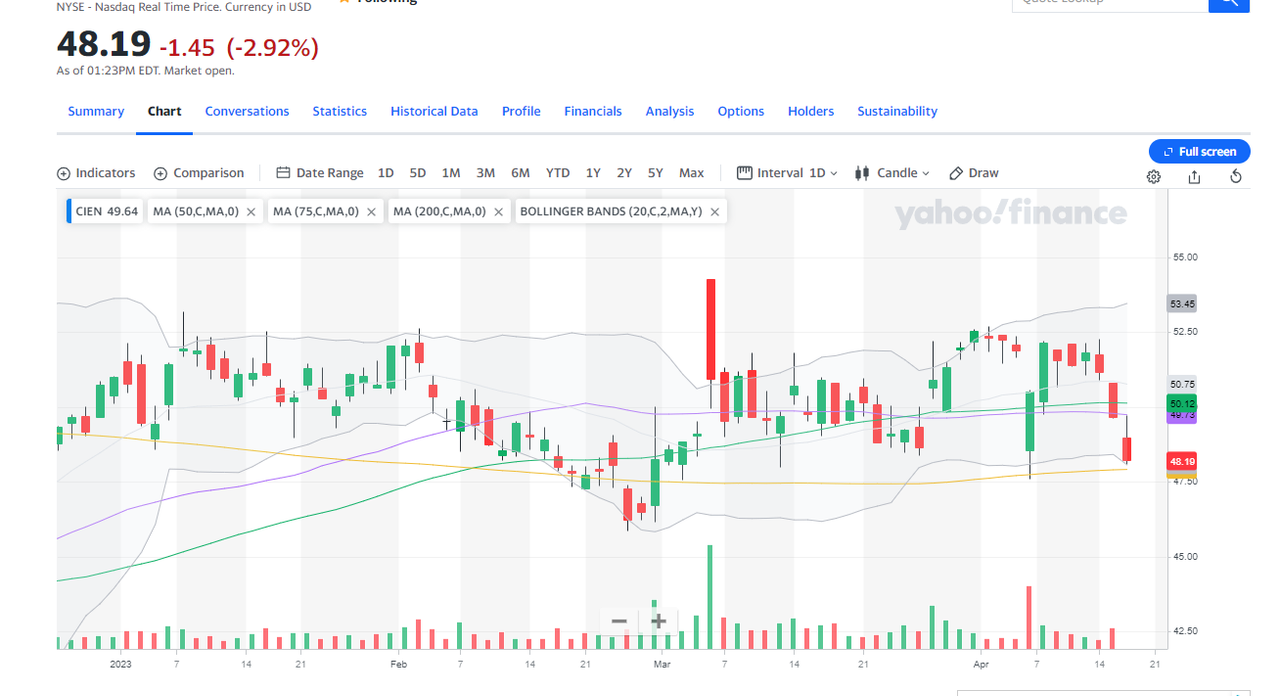Image resolution: width=1280 pixels, height=696 pixels.
Task: Remove the MA 200 indicator
Action: point(497,212)
